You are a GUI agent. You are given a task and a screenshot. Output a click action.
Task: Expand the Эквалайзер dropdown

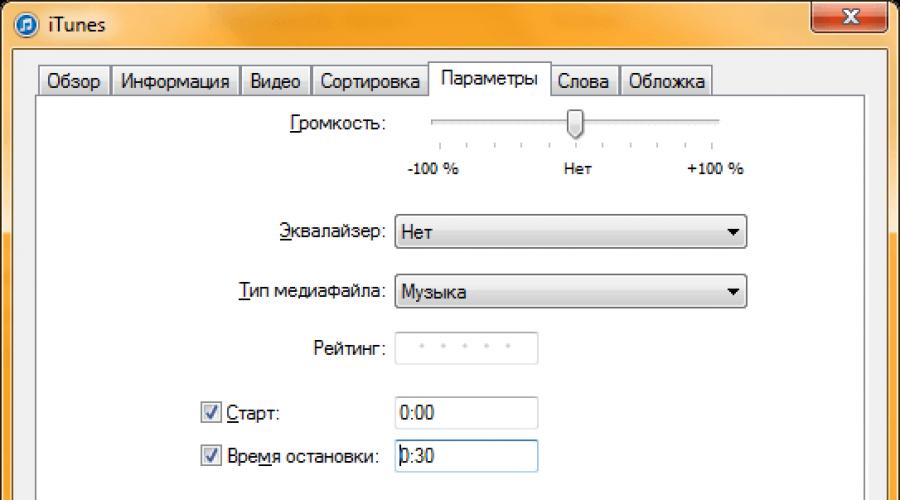coord(571,232)
